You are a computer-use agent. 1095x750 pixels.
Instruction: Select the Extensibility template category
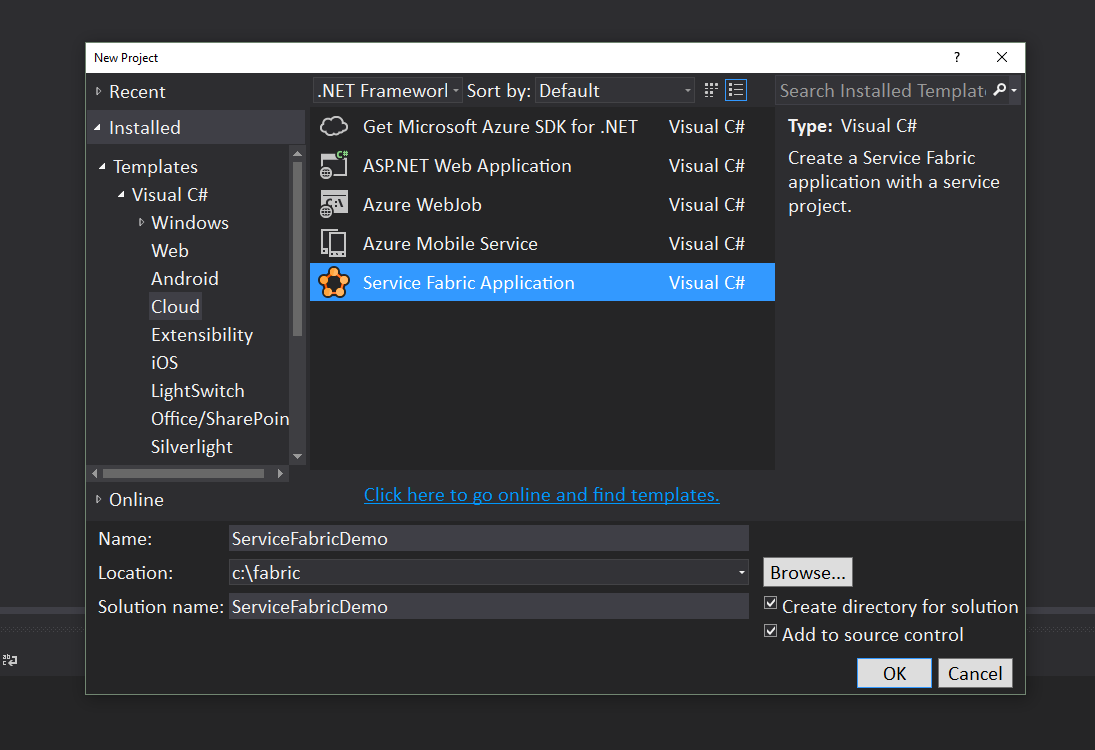(x=202, y=334)
